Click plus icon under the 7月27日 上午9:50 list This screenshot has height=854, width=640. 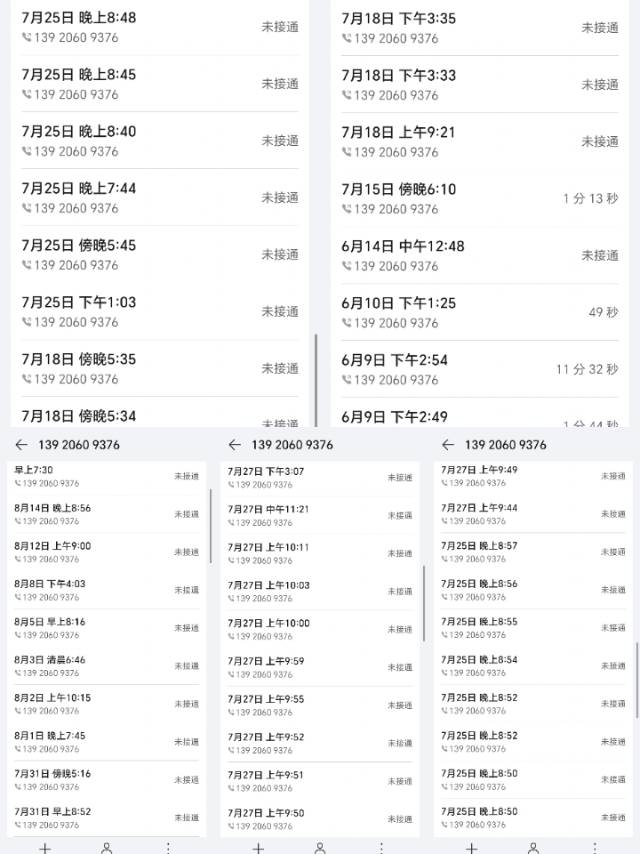[x=258, y=848]
